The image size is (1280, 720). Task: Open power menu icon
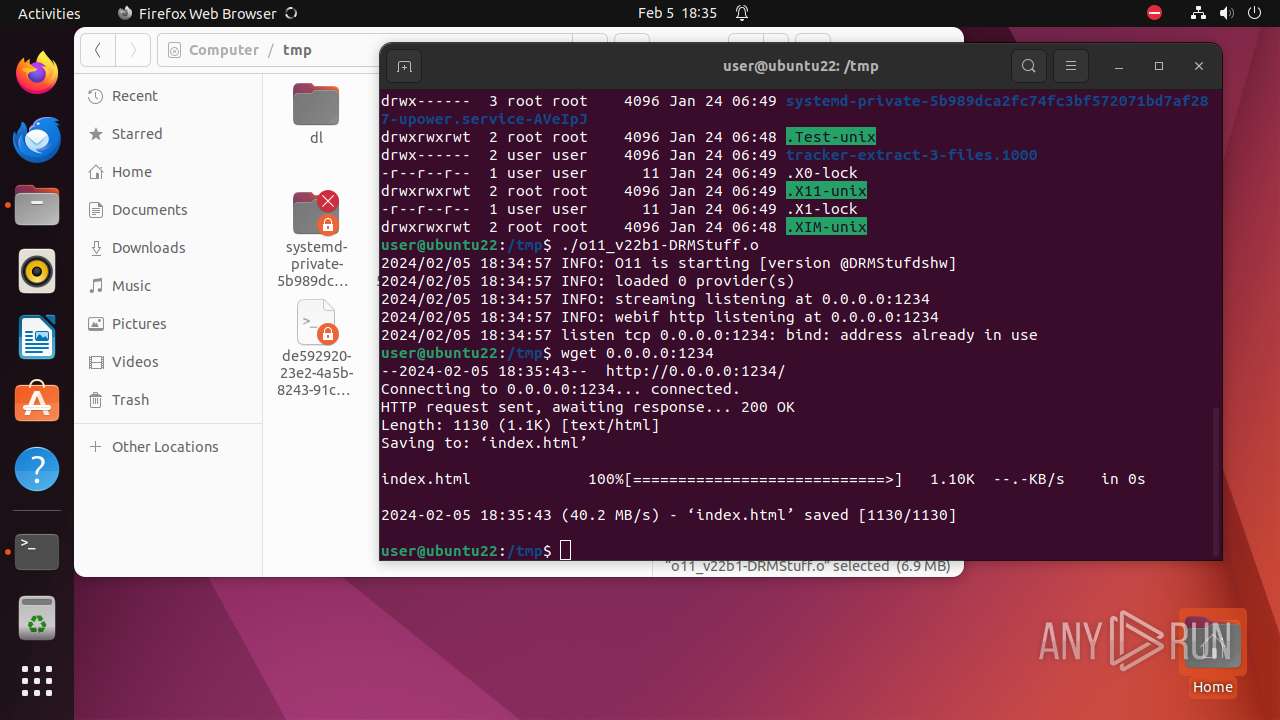pyautogui.click(x=1255, y=13)
